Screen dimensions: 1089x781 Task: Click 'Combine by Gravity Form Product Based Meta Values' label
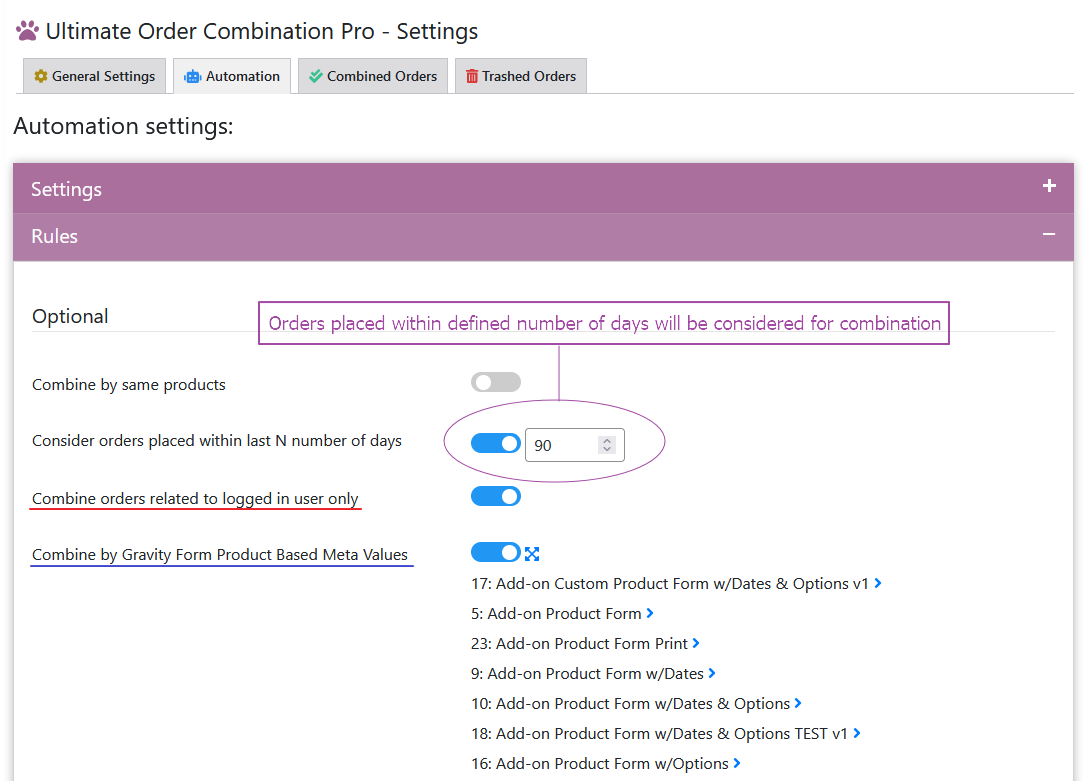[x=219, y=555]
